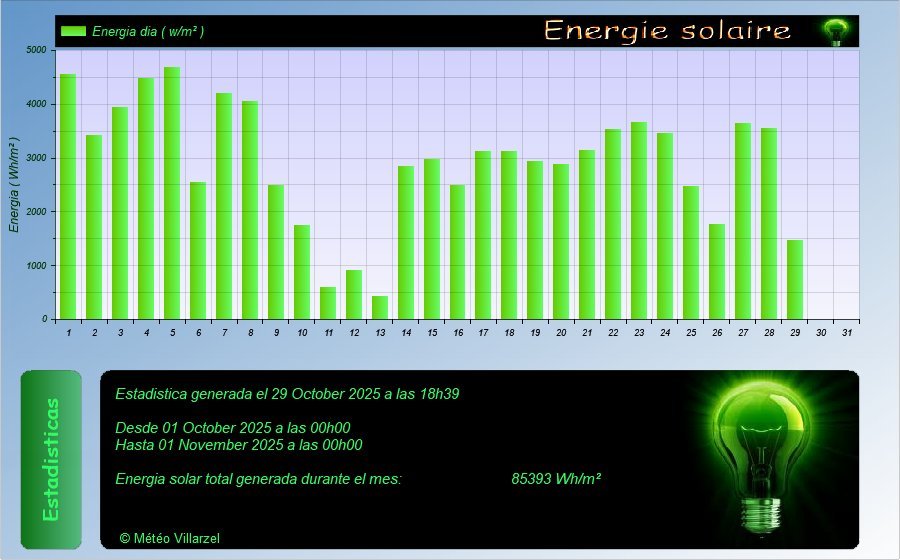Click the x-axis label 31
This screenshot has width=900, height=560.
pyautogui.click(x=847, y=332)
